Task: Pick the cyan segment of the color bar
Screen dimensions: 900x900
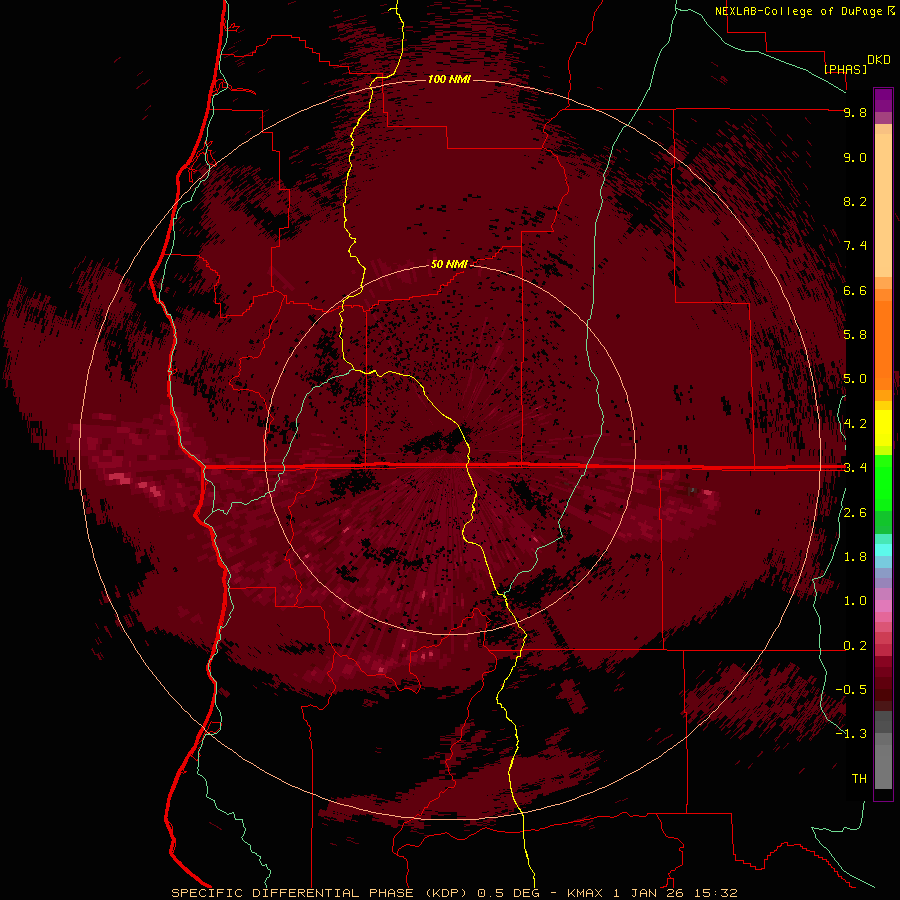Action: tap(883, 550)
